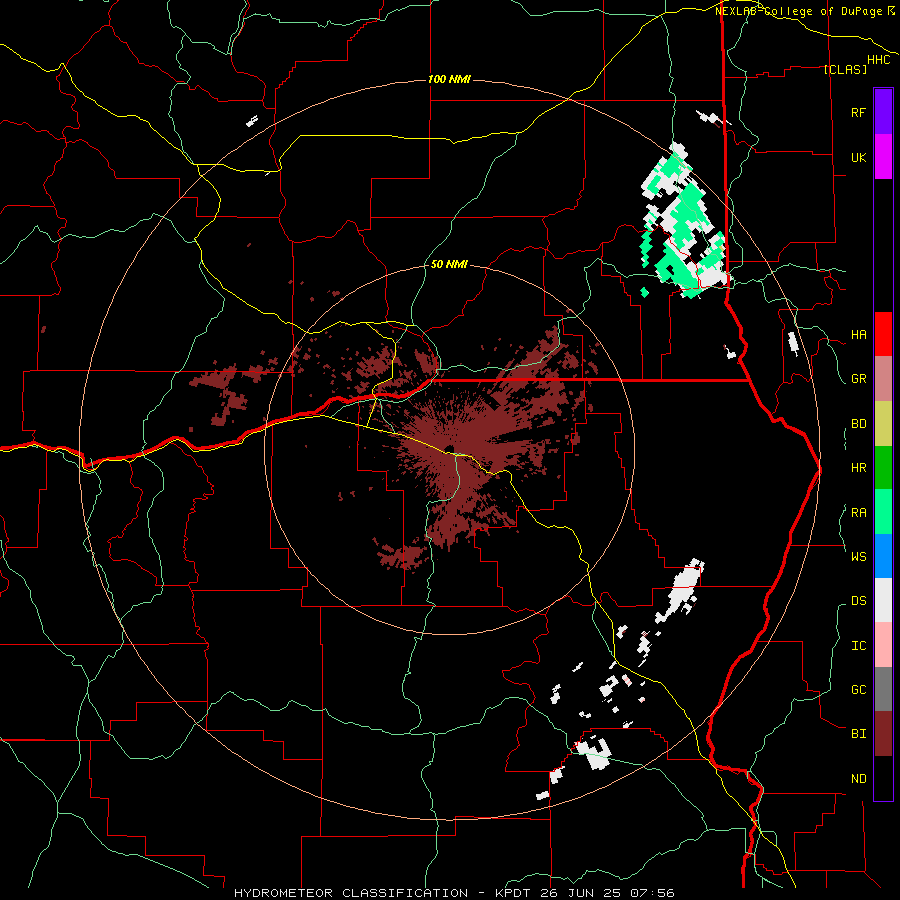
Task: Click the HR dark green swatch
Action: [x=883, y=467]
